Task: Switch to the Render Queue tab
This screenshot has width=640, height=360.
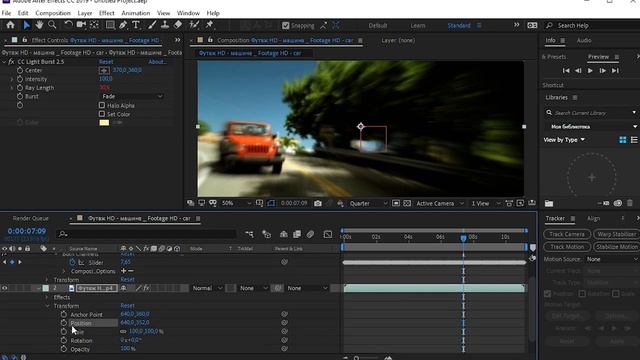Action: [x=31, y=218]
